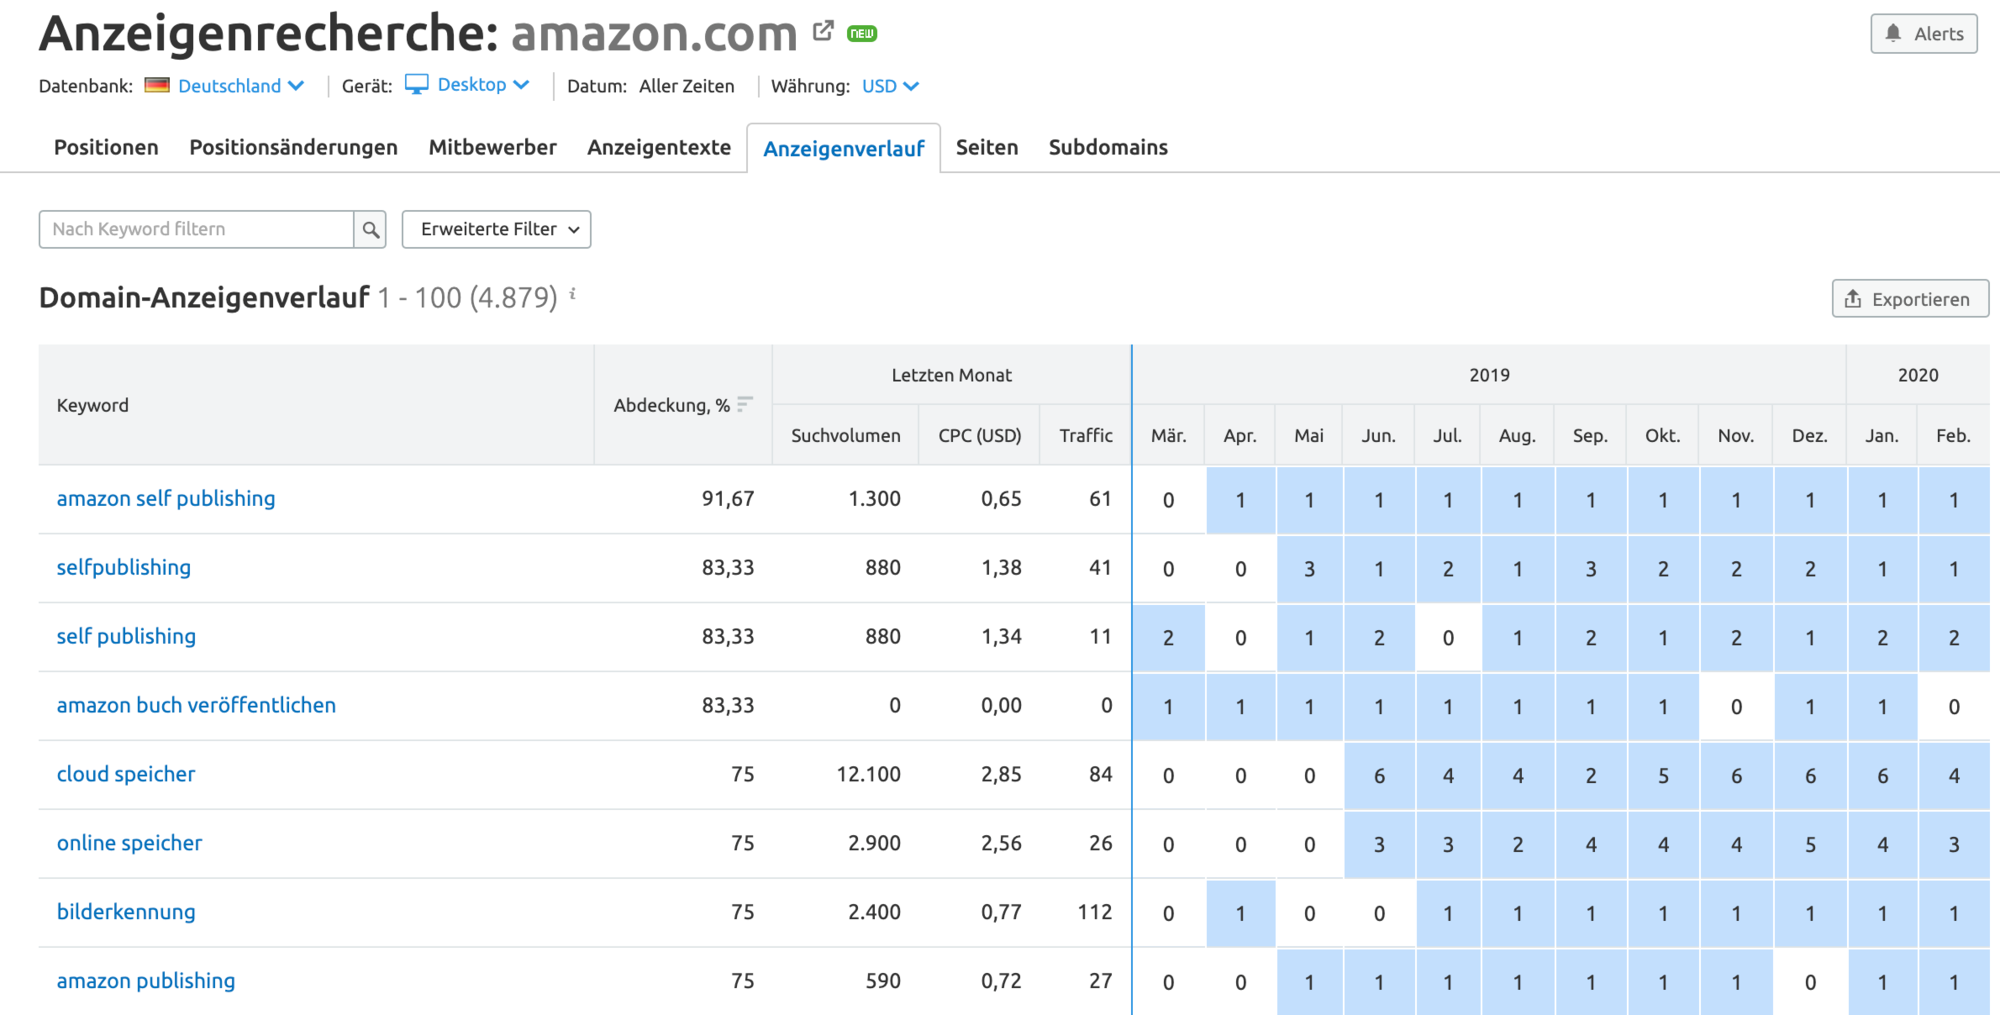Open the Deutschland database dropdown
2000x1015 pixels.
click(x=240, y=86)
